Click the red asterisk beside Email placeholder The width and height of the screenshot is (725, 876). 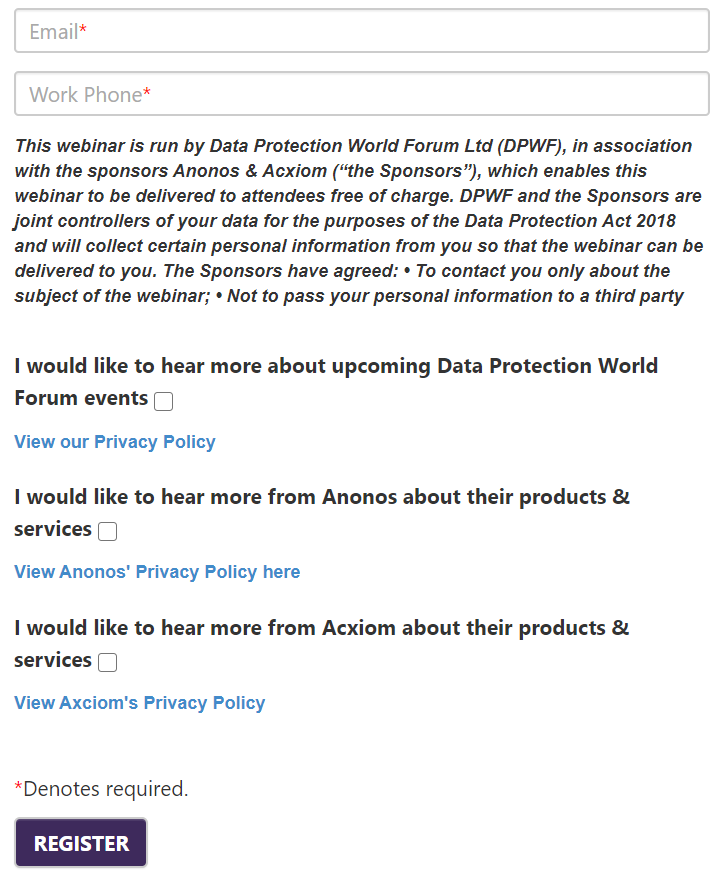point(83,30)
